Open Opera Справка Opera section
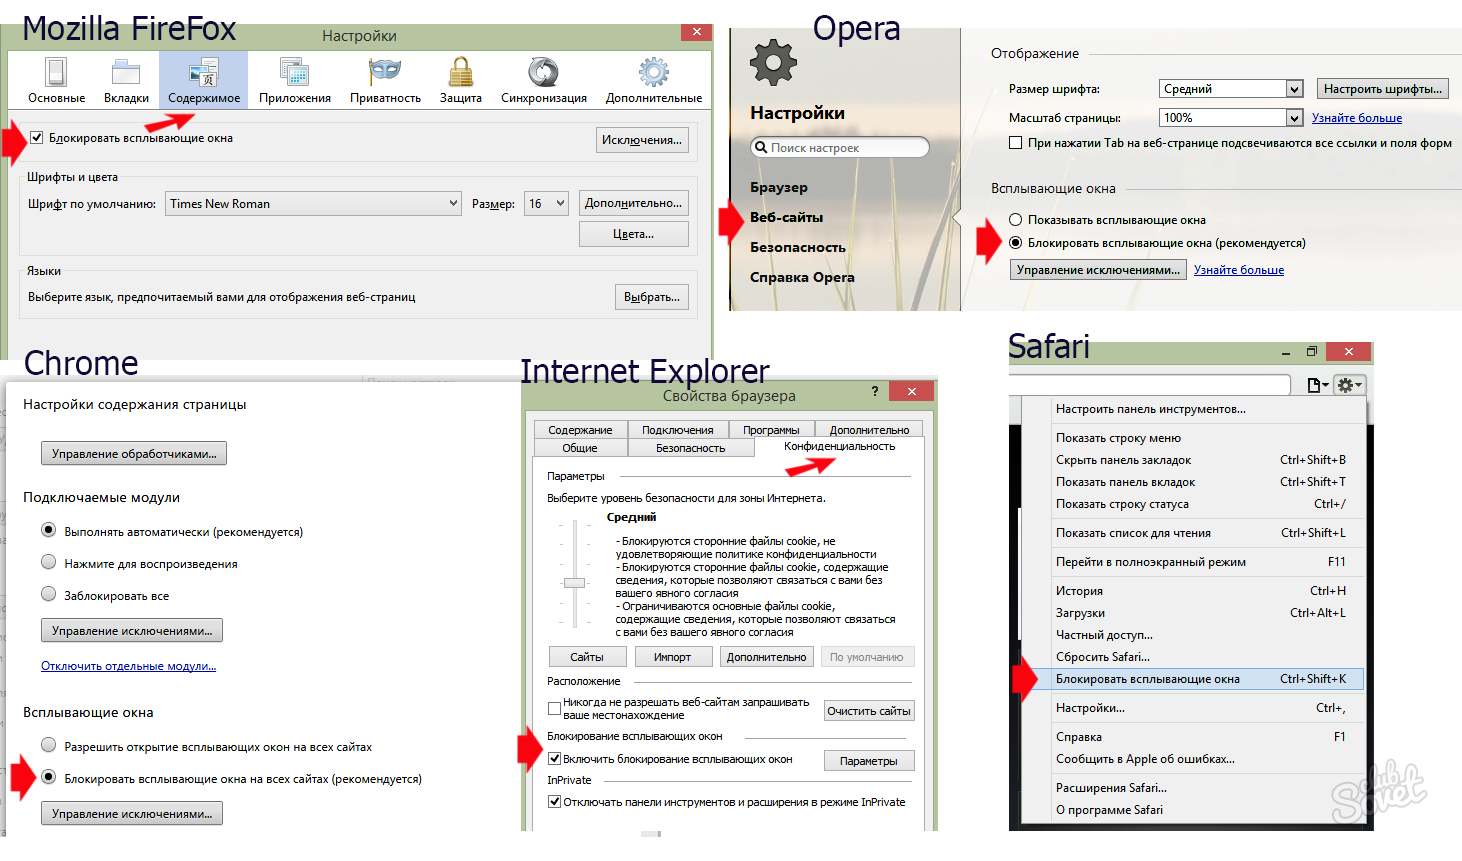Screen dimensions: 1462x861 pos(802,277)
